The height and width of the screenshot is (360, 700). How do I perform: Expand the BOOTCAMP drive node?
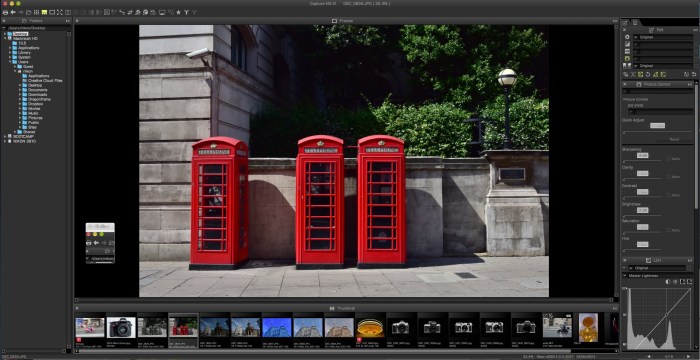5,136
